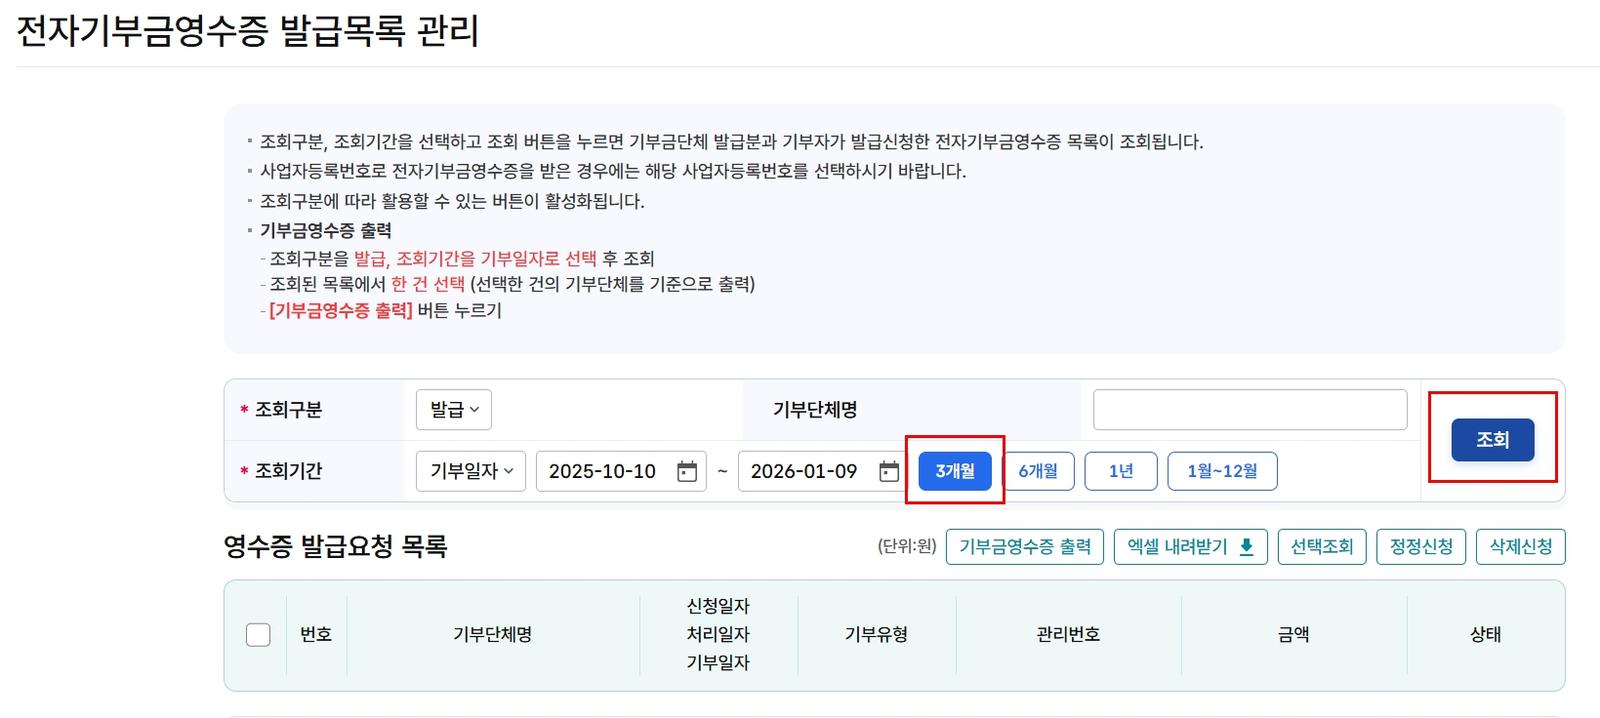Open the start date calendar picker icon
This screenshot has width=1600, height=718.
pyautogui.click(x=687, y=471)
